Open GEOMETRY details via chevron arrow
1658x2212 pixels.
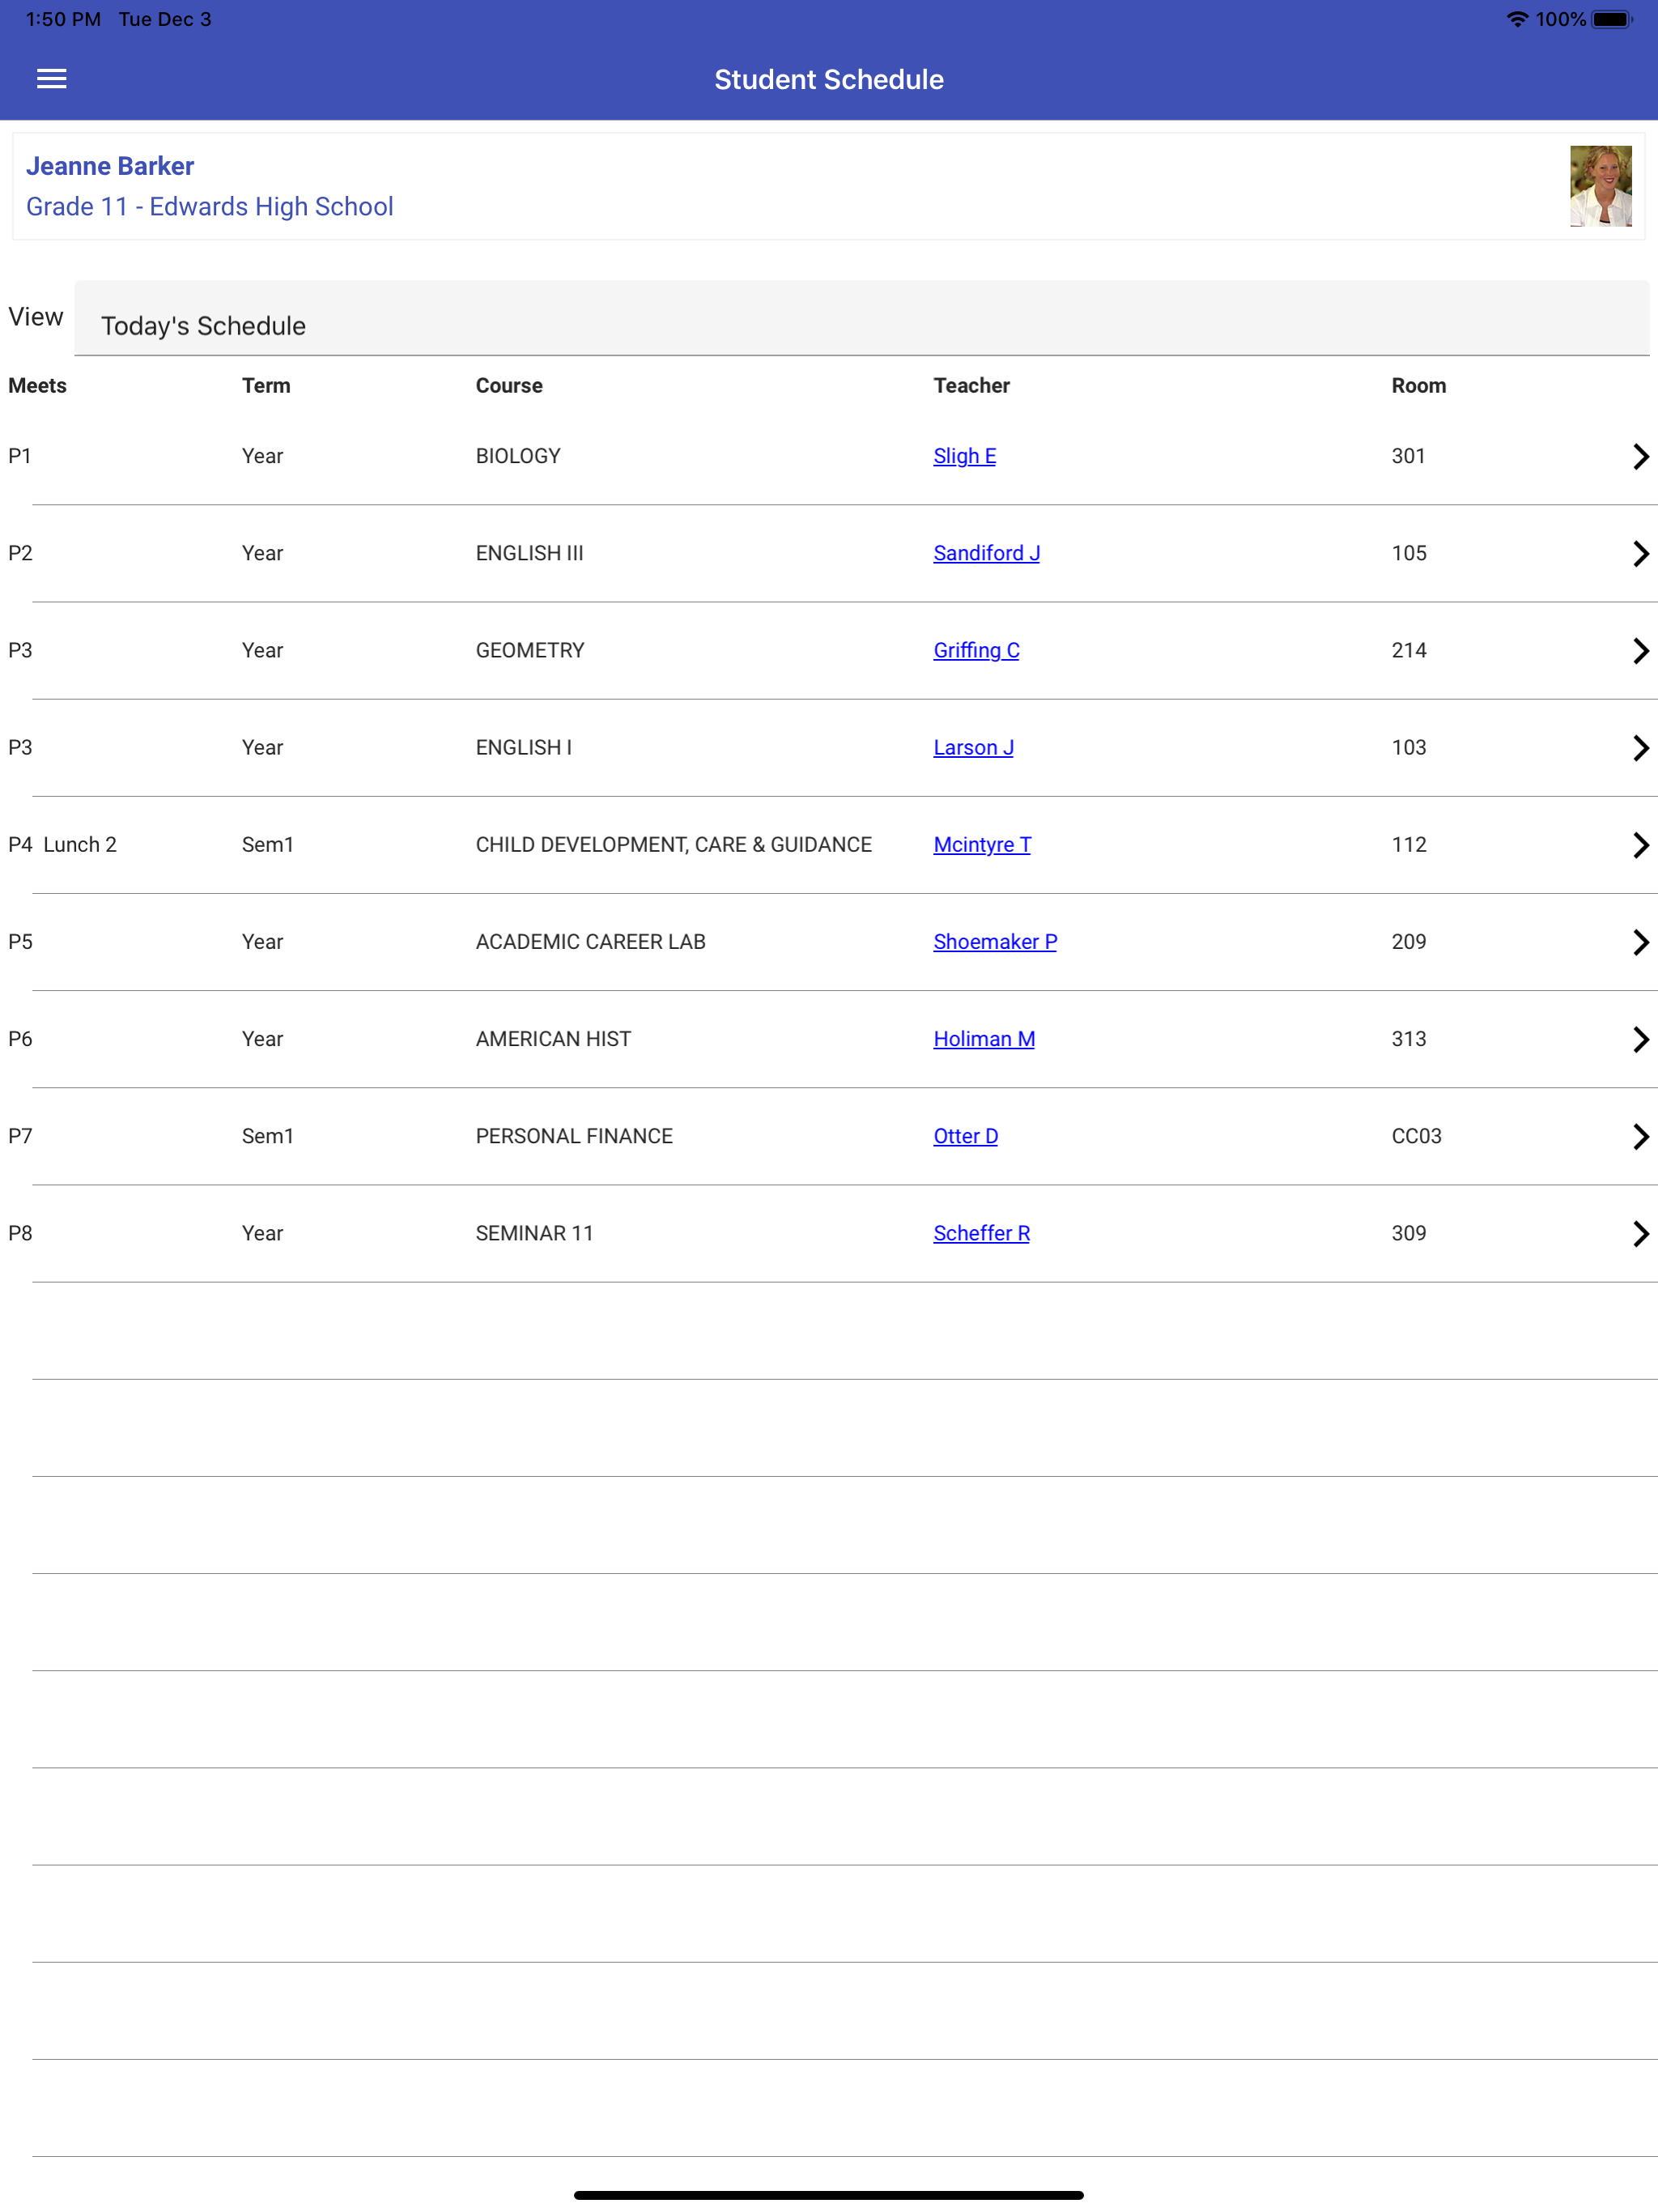click(x=1639, y=650)
